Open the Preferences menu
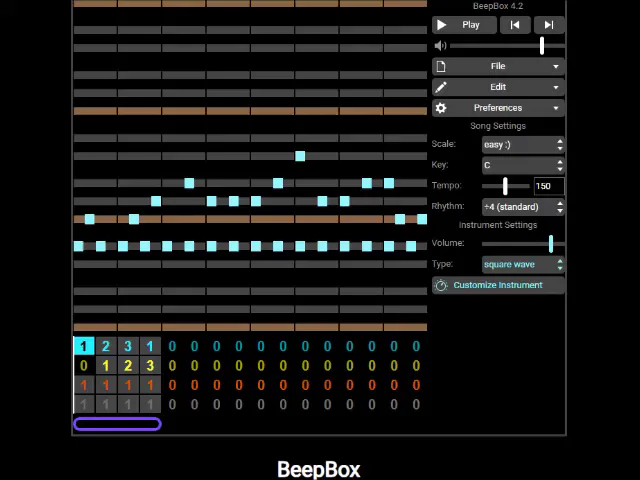Screen dimensions: 640x480 [x=498, y=108]
